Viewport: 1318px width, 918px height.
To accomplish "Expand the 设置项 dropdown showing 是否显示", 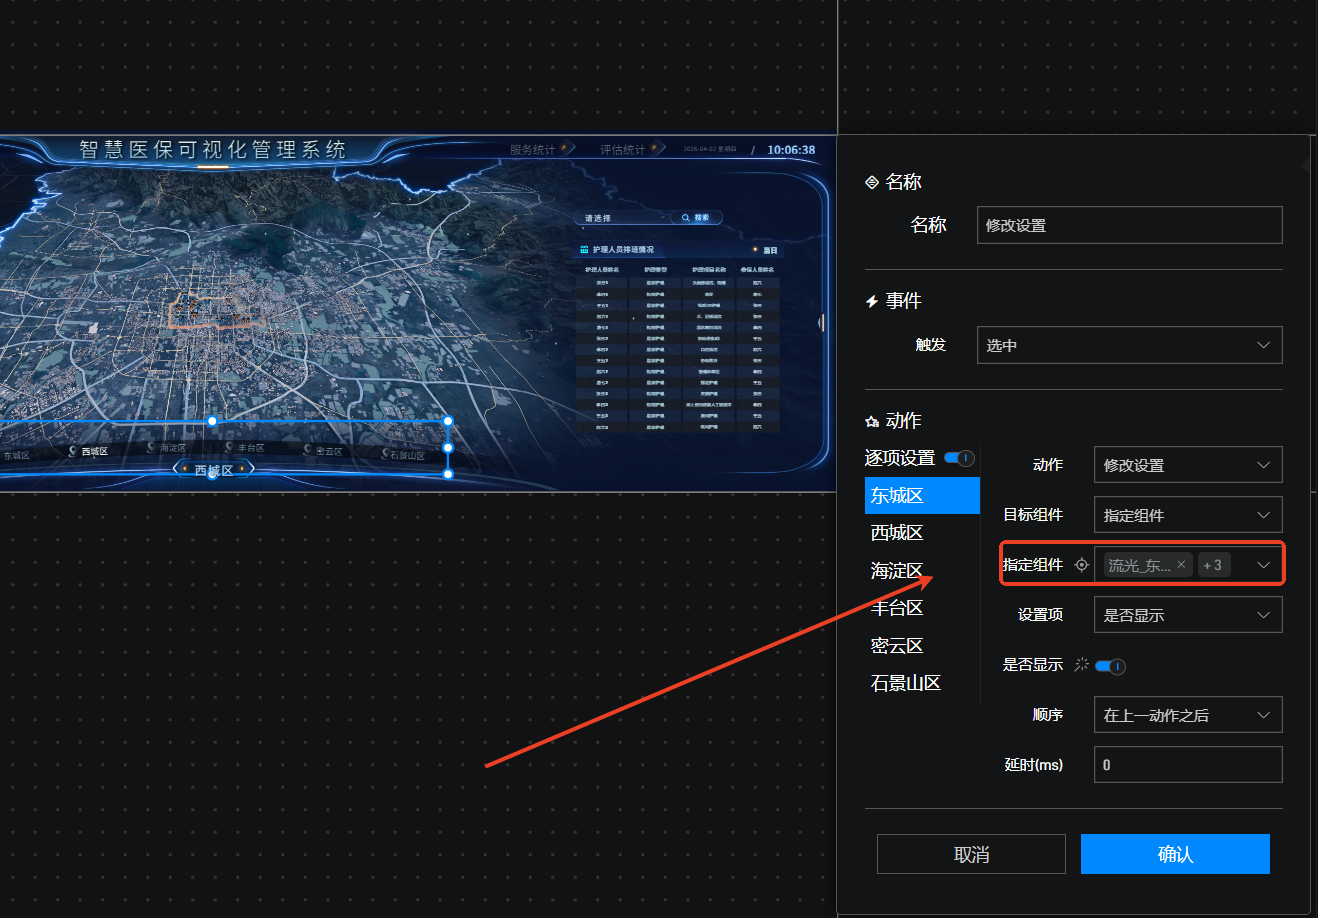I will 1187,615.
